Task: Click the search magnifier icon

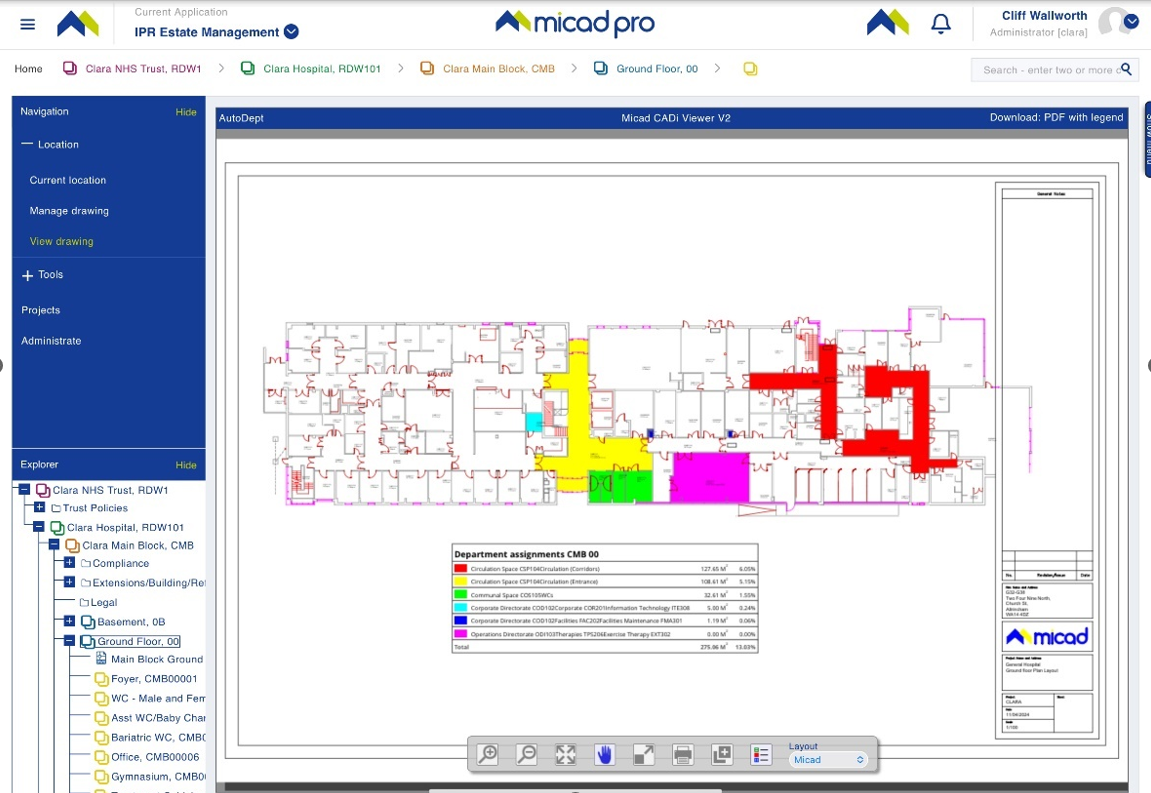Action: 1126,69
